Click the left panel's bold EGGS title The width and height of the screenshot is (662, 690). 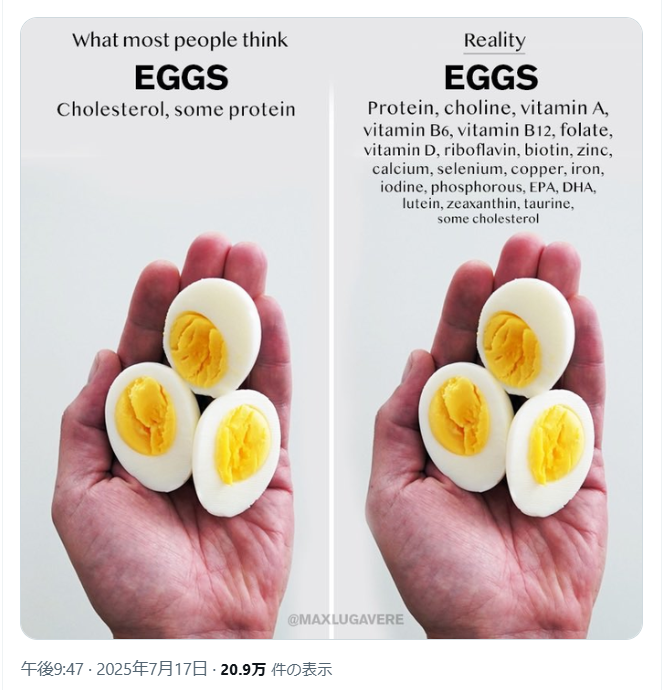(x=181, y=78)
